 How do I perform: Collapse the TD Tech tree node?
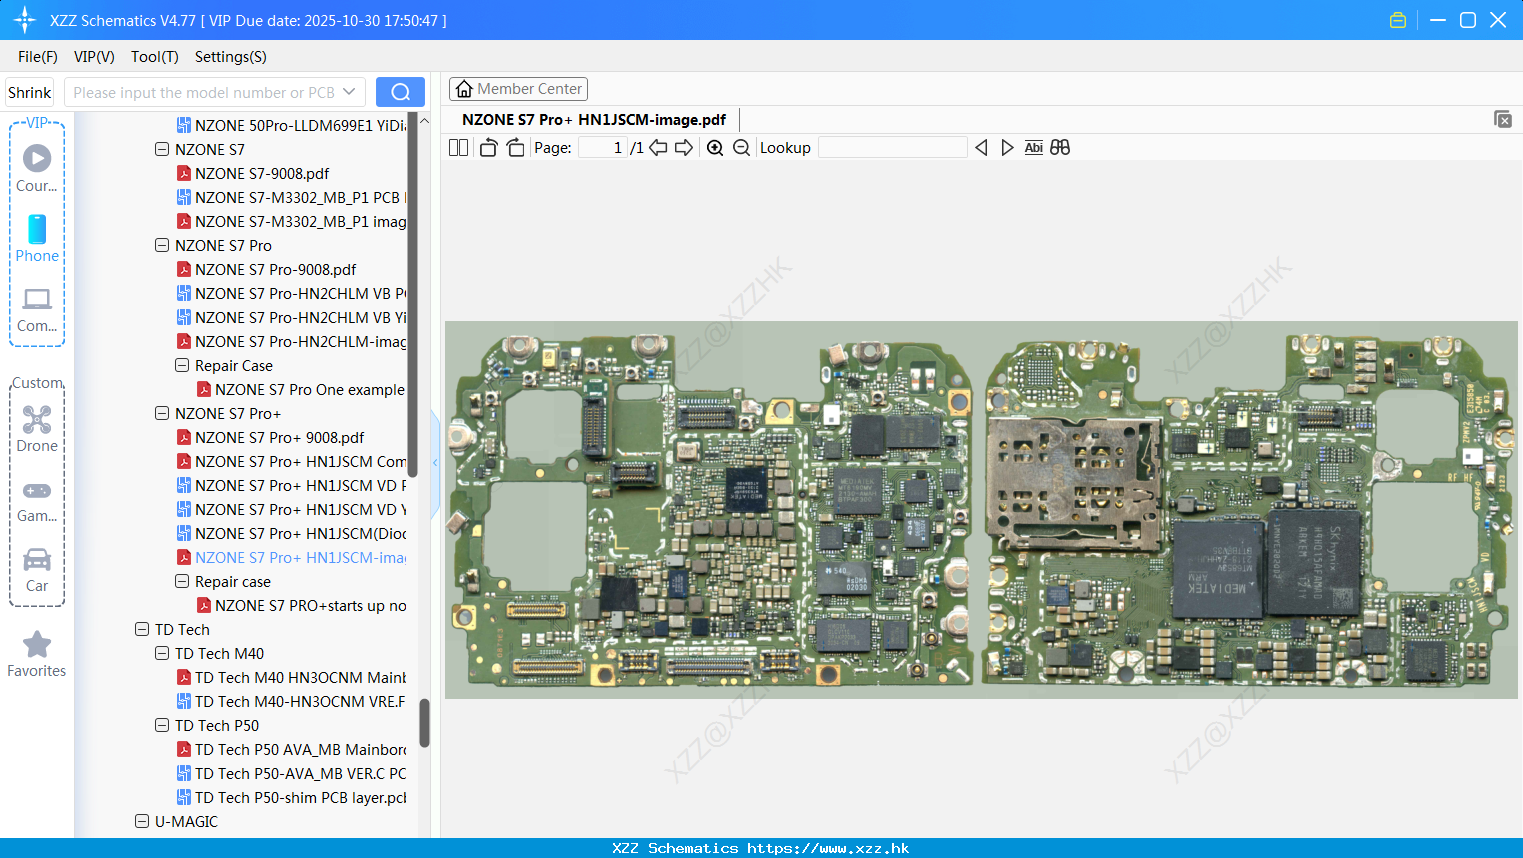(x=142, y=630)
